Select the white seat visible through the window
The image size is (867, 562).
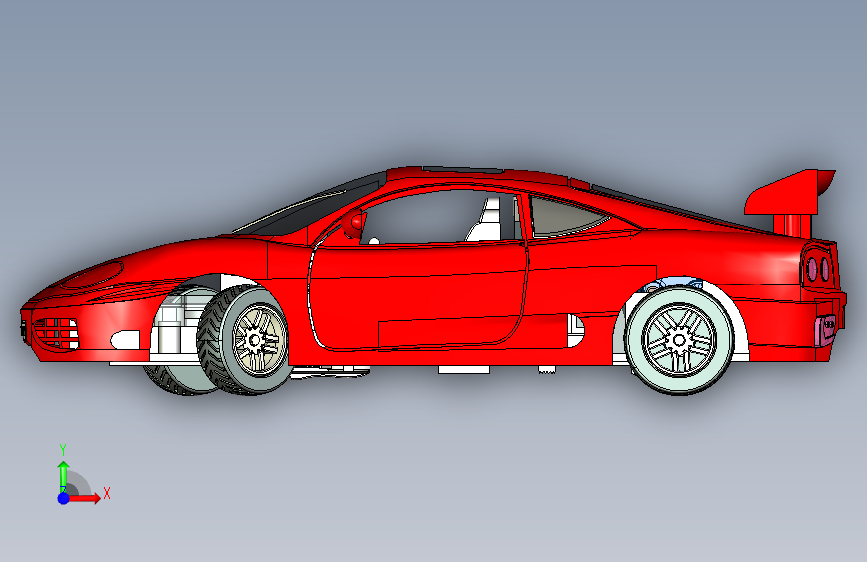coord(485,220)
